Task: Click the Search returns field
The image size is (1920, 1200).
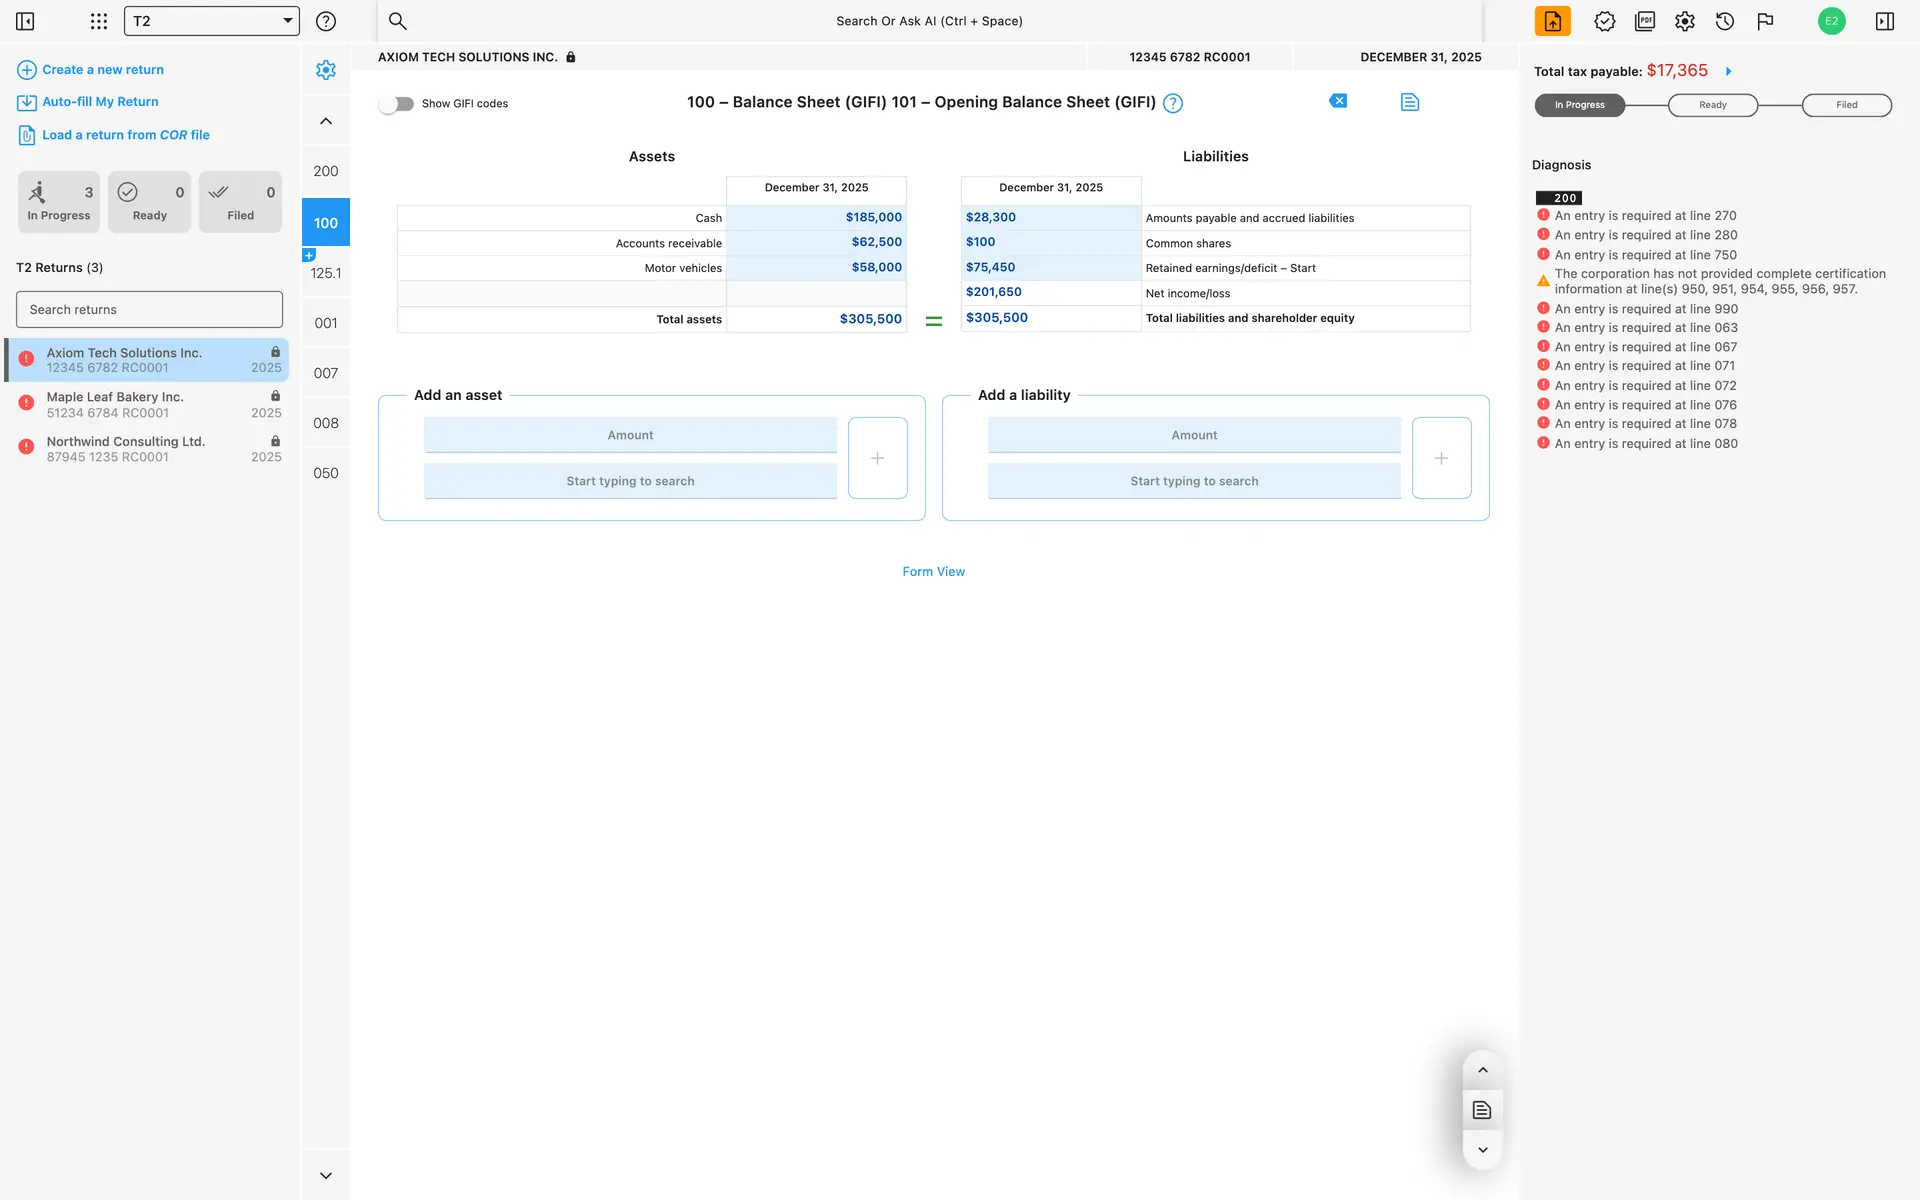Action: pos(149,310)
